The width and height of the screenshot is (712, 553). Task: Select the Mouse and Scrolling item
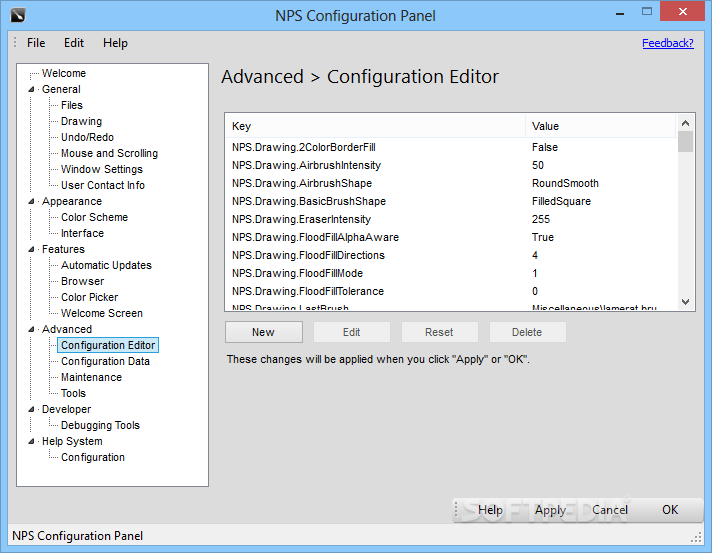(x=109, y=153)
